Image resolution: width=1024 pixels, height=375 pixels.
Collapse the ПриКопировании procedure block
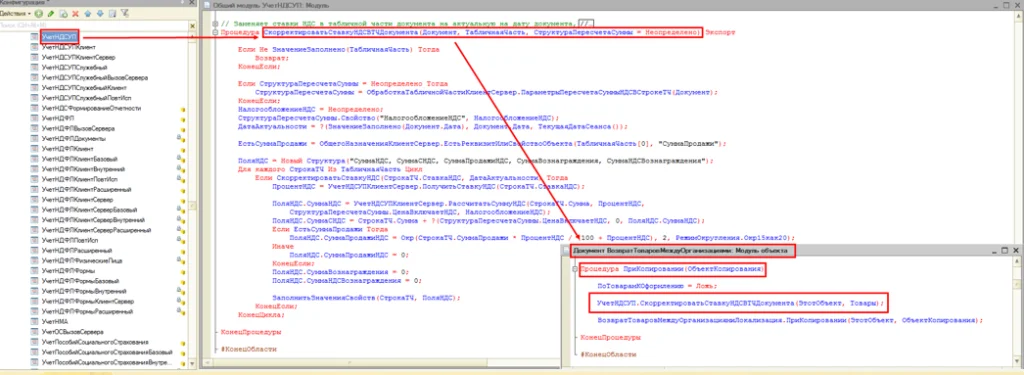575,269
